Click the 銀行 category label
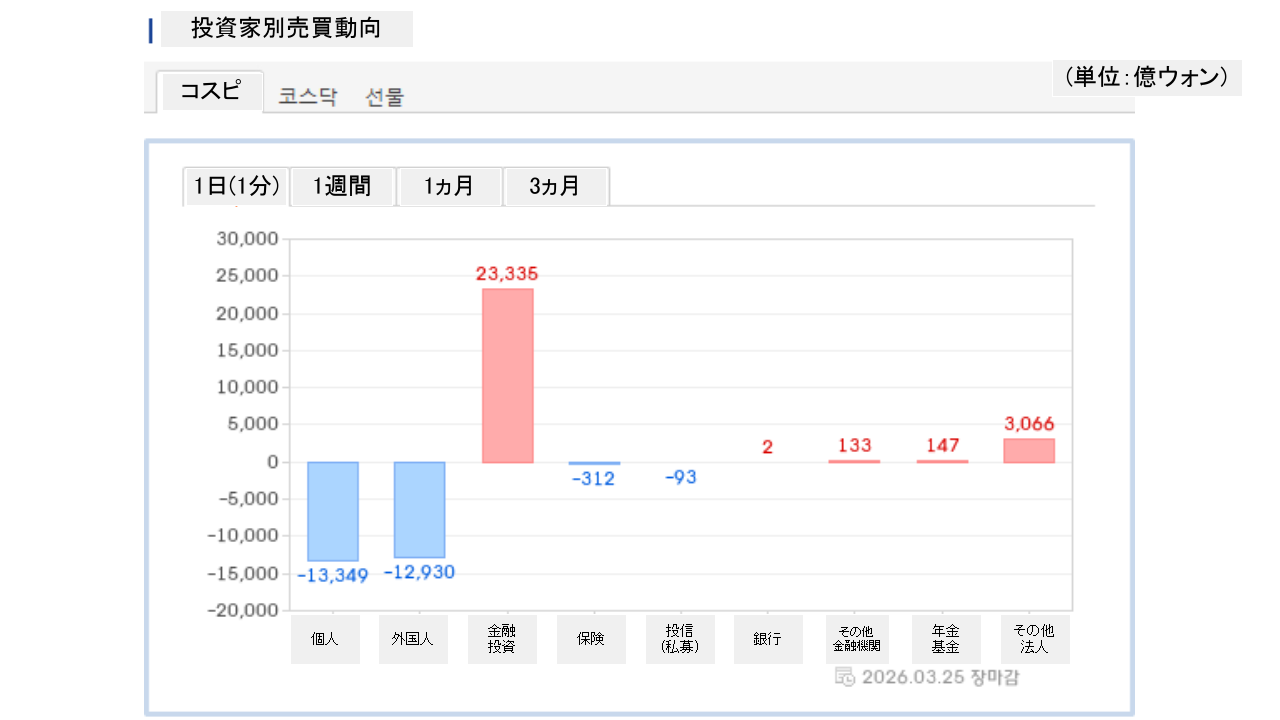This screenshot has height=720, width=1280. tap(768, 639)
